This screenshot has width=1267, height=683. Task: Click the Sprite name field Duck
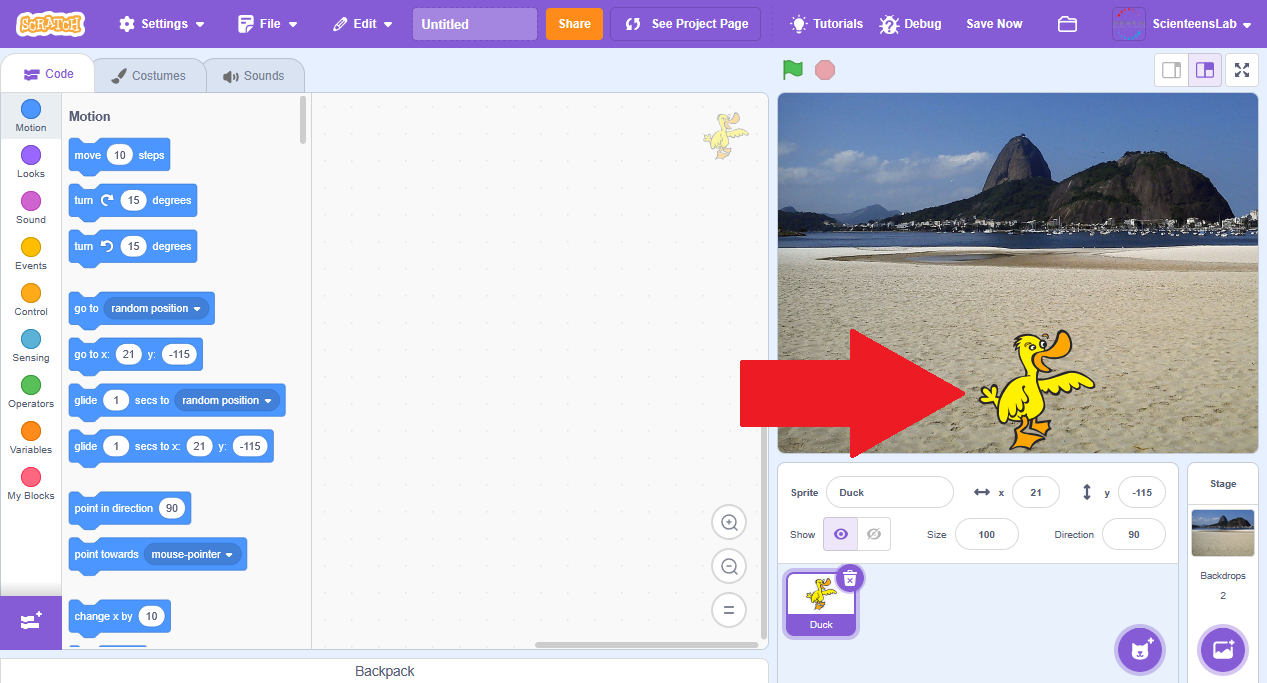click(x=890, y=492)
